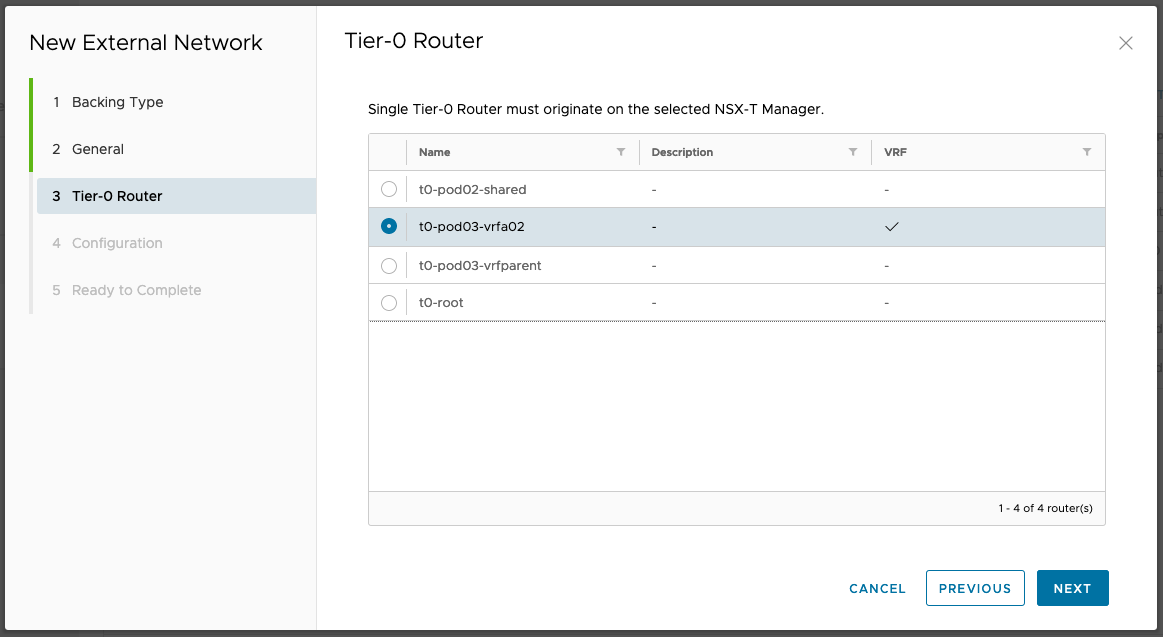Click the Description column header
The image size is (1163, 637).
click(x=682, y=152)
